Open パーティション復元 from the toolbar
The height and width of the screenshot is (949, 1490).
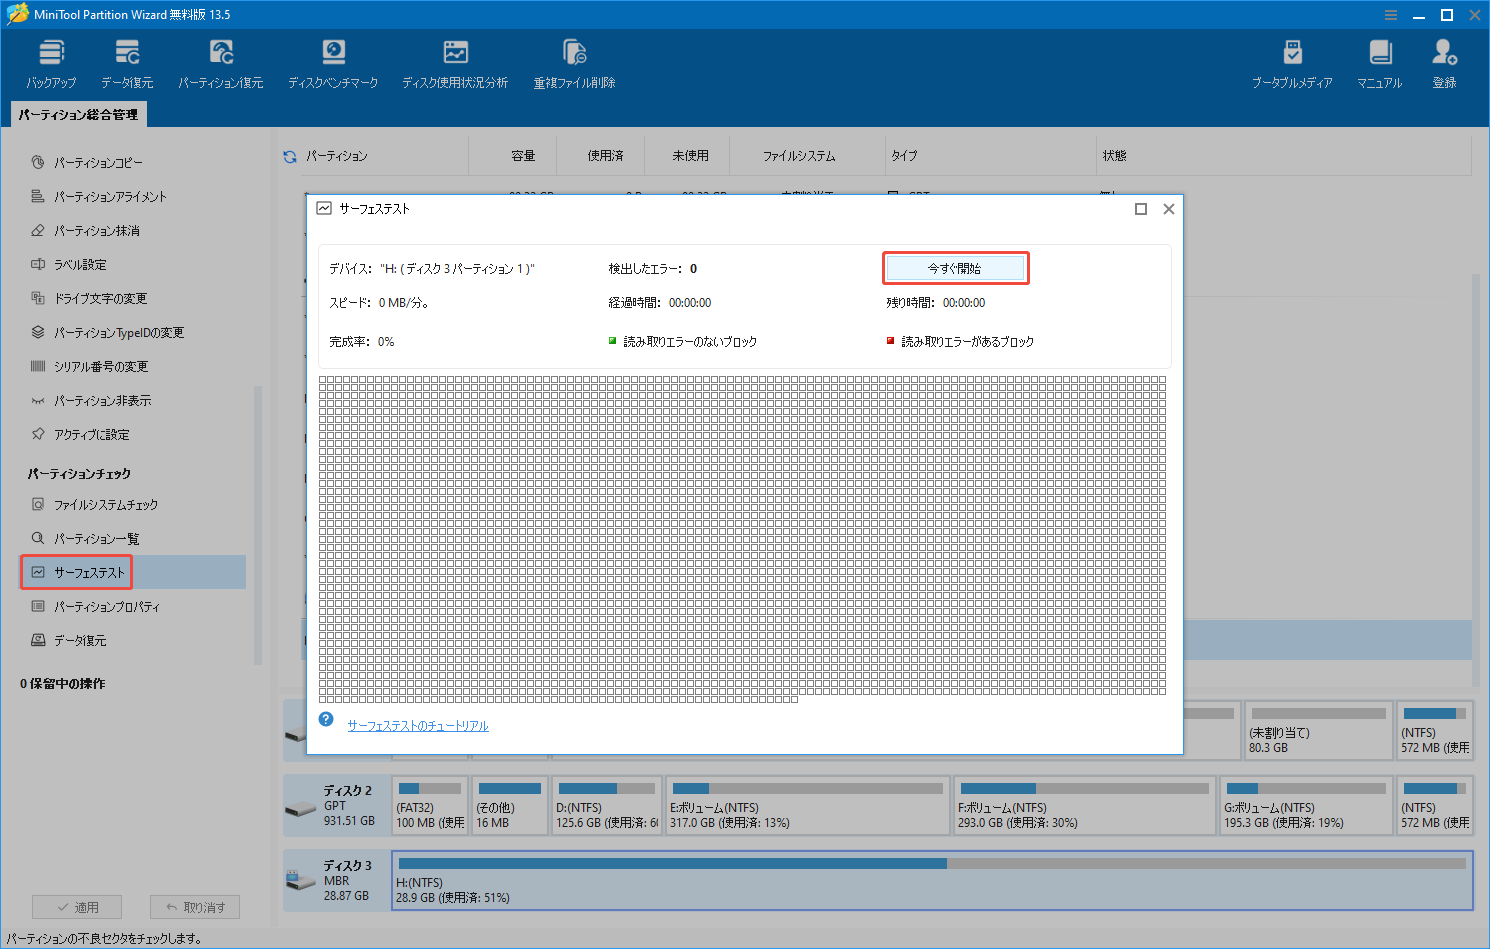pos(221,62)
